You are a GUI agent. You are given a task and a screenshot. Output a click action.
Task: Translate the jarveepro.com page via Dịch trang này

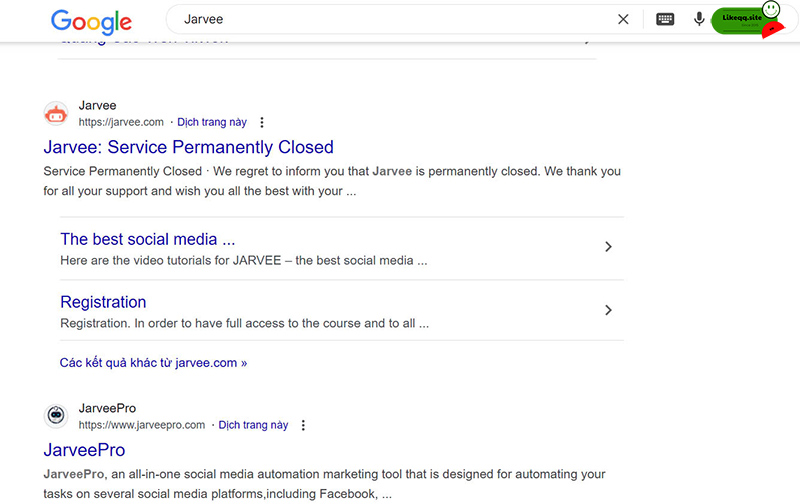coord(253,425)
